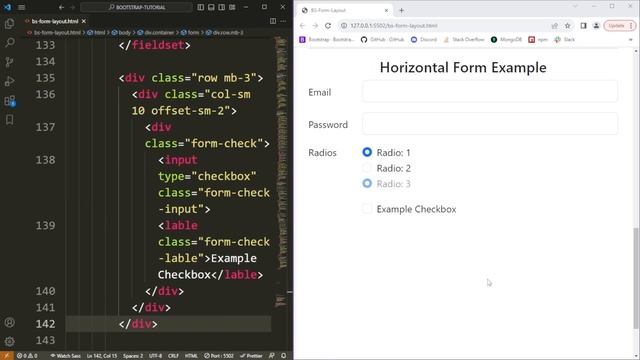The width and height of the screenshot is (640, 360).
Task: Open the div.container breadcrumb dropdown
Action: point(156,33)
